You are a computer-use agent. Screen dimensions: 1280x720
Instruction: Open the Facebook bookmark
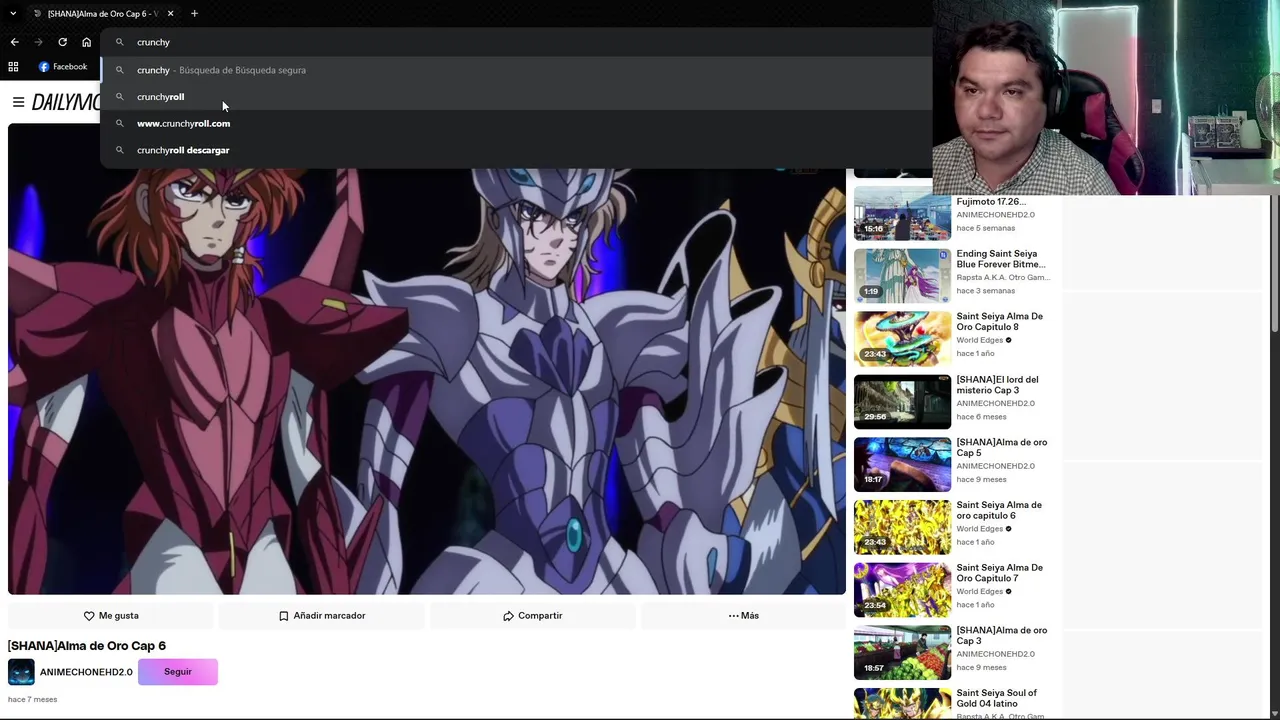click(x=63, y=67)
